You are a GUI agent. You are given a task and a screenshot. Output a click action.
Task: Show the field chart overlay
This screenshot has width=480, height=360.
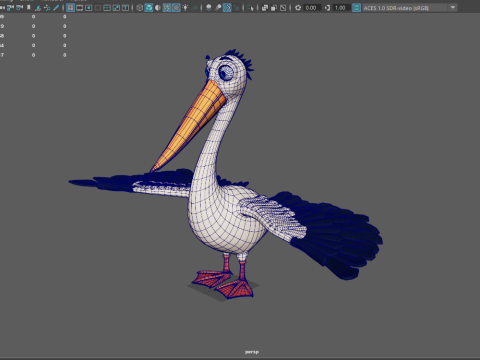pyautogui.click(x=107, y=8)
